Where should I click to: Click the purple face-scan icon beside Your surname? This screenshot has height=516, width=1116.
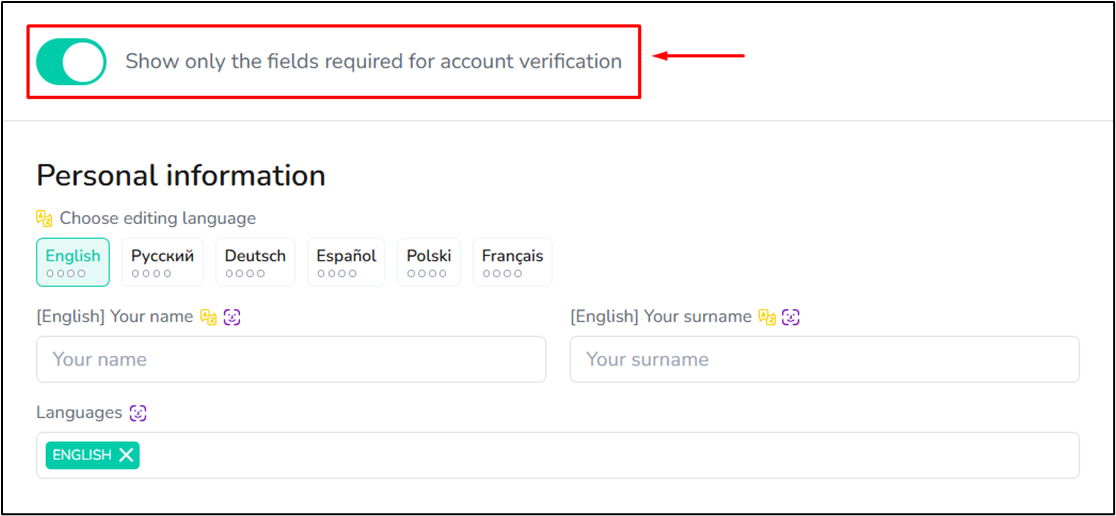pos(791,317)
